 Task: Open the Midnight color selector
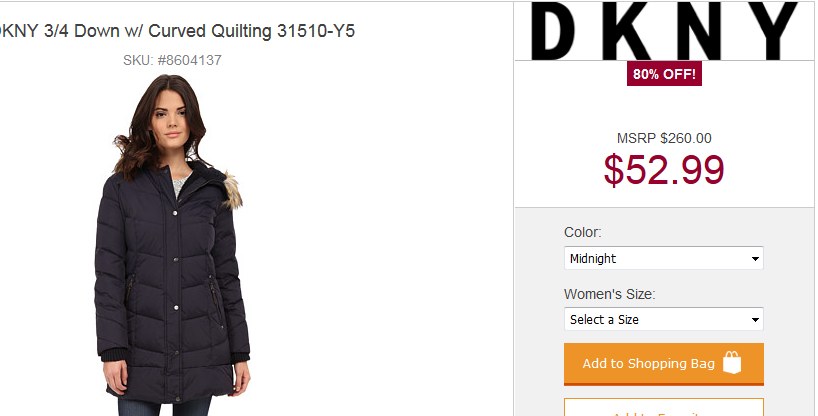664,258
